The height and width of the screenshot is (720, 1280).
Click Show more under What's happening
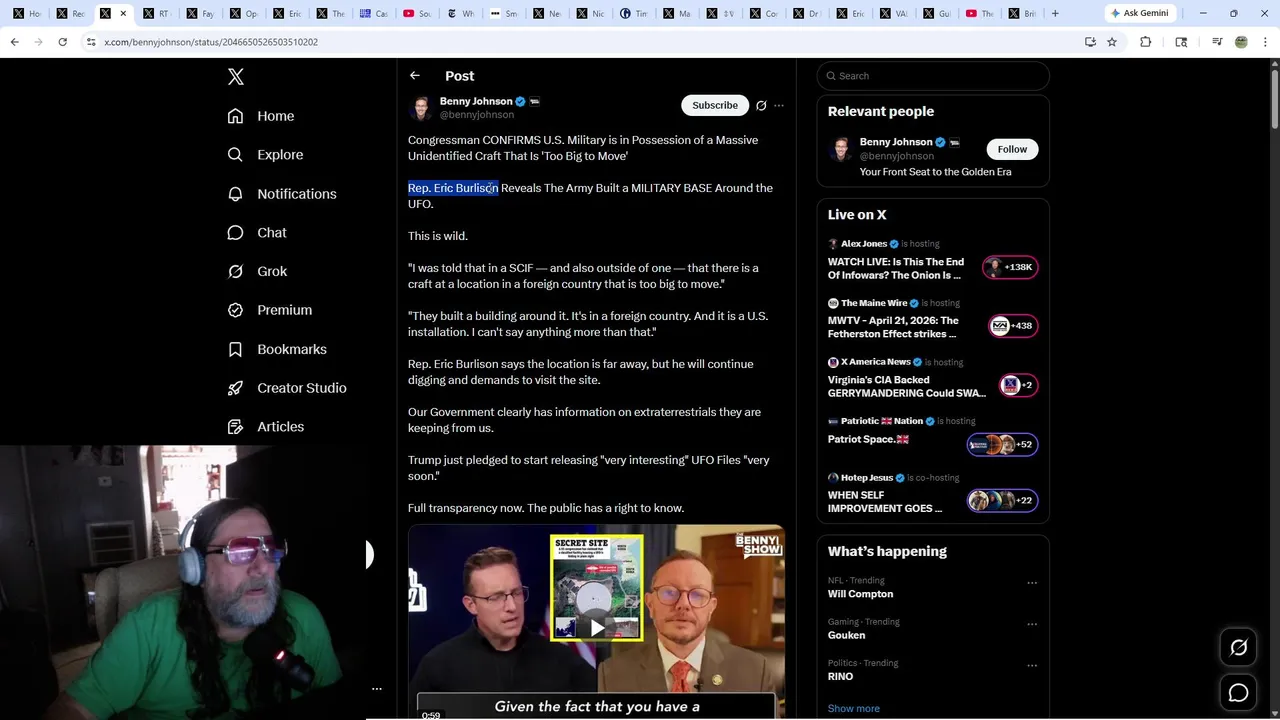[x=854, y=708]
